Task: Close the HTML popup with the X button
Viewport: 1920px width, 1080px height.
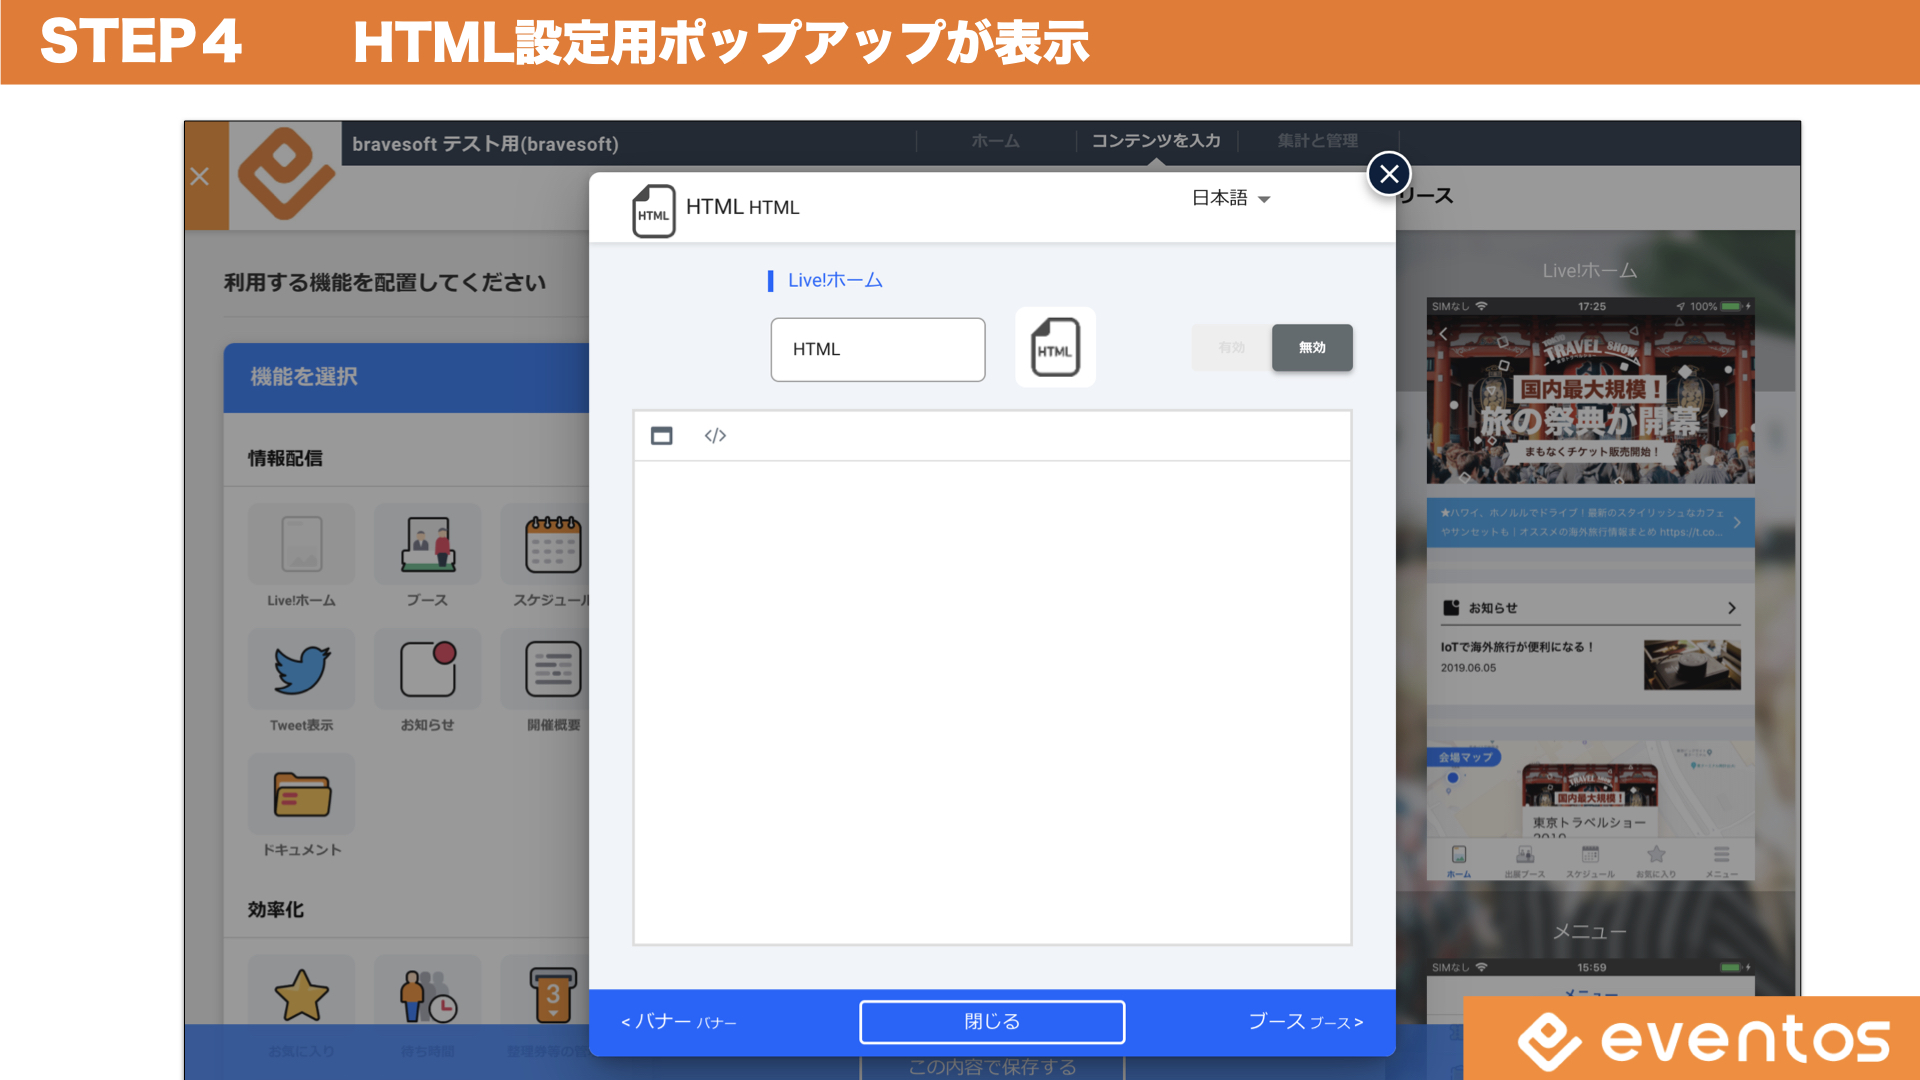Action: tap(1389, 174)
